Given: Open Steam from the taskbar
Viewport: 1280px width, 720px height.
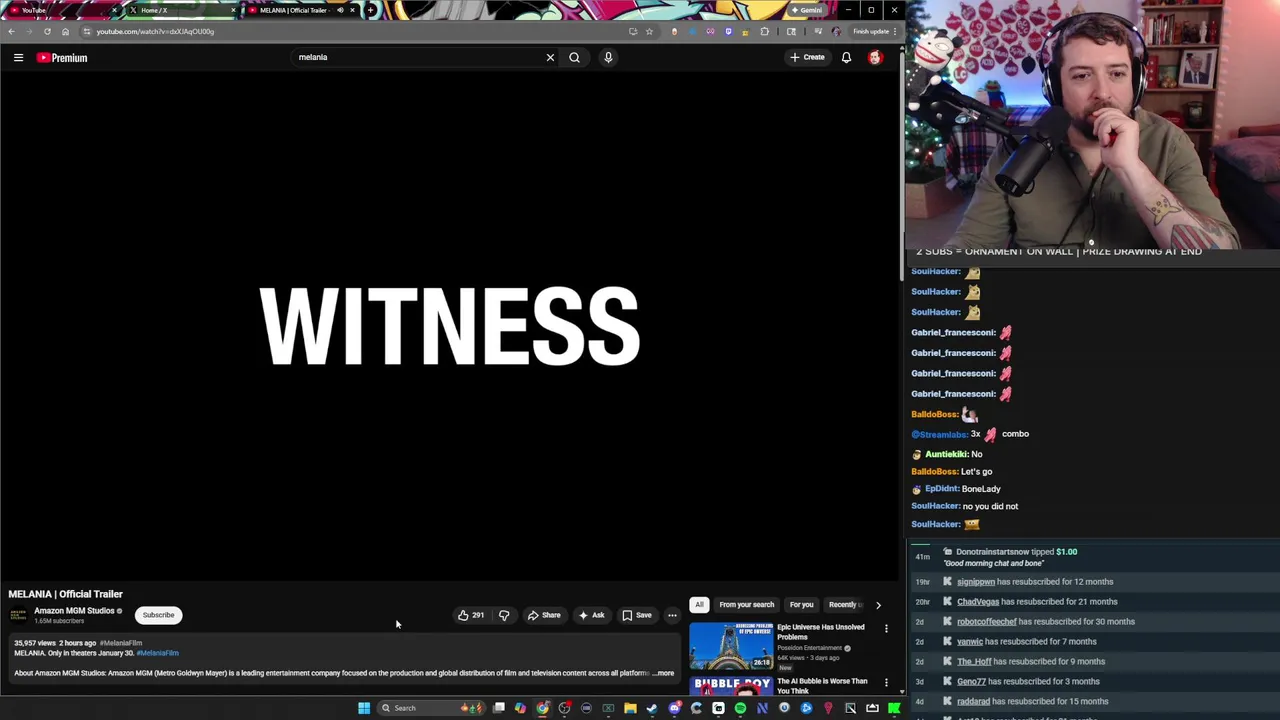Looking at the screenshot, I should [652, 708].
